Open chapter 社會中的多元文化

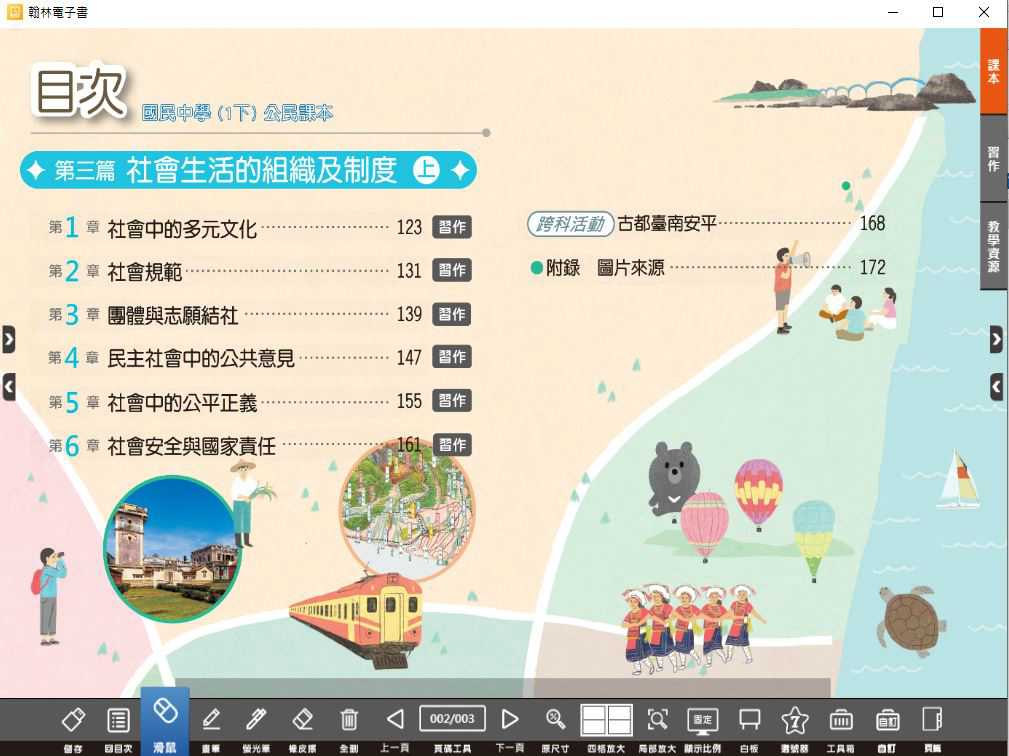coord(182,228)
